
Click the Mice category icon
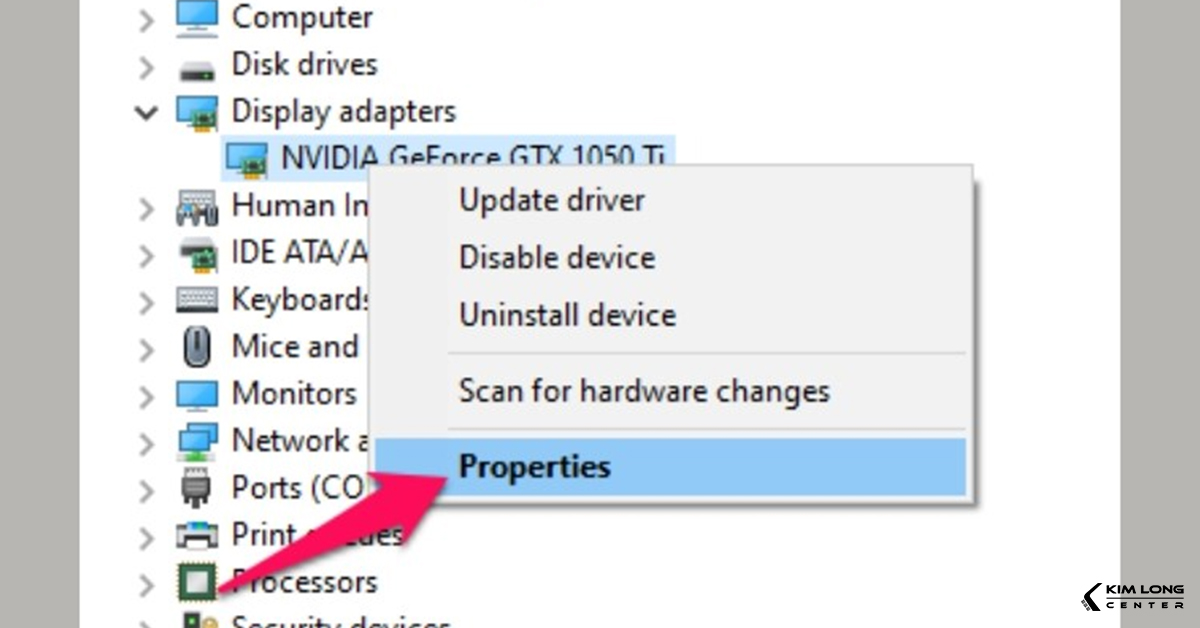pos(197,347)
